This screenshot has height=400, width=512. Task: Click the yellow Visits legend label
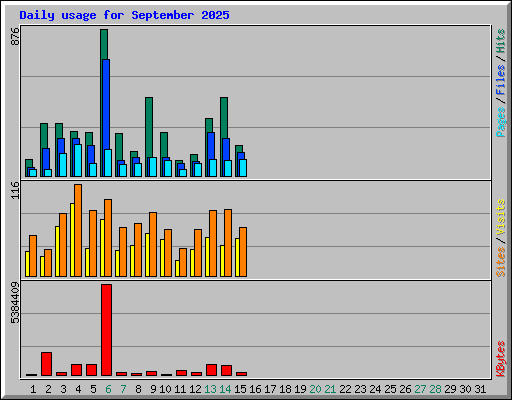(x=501, y=217)
